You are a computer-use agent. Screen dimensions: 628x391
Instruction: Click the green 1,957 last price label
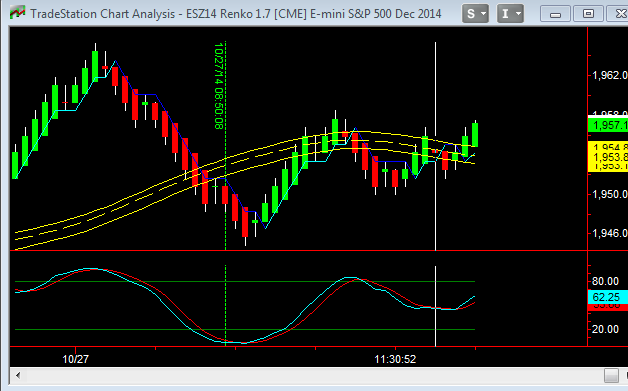pyautogui.click(x=608, y=125)
